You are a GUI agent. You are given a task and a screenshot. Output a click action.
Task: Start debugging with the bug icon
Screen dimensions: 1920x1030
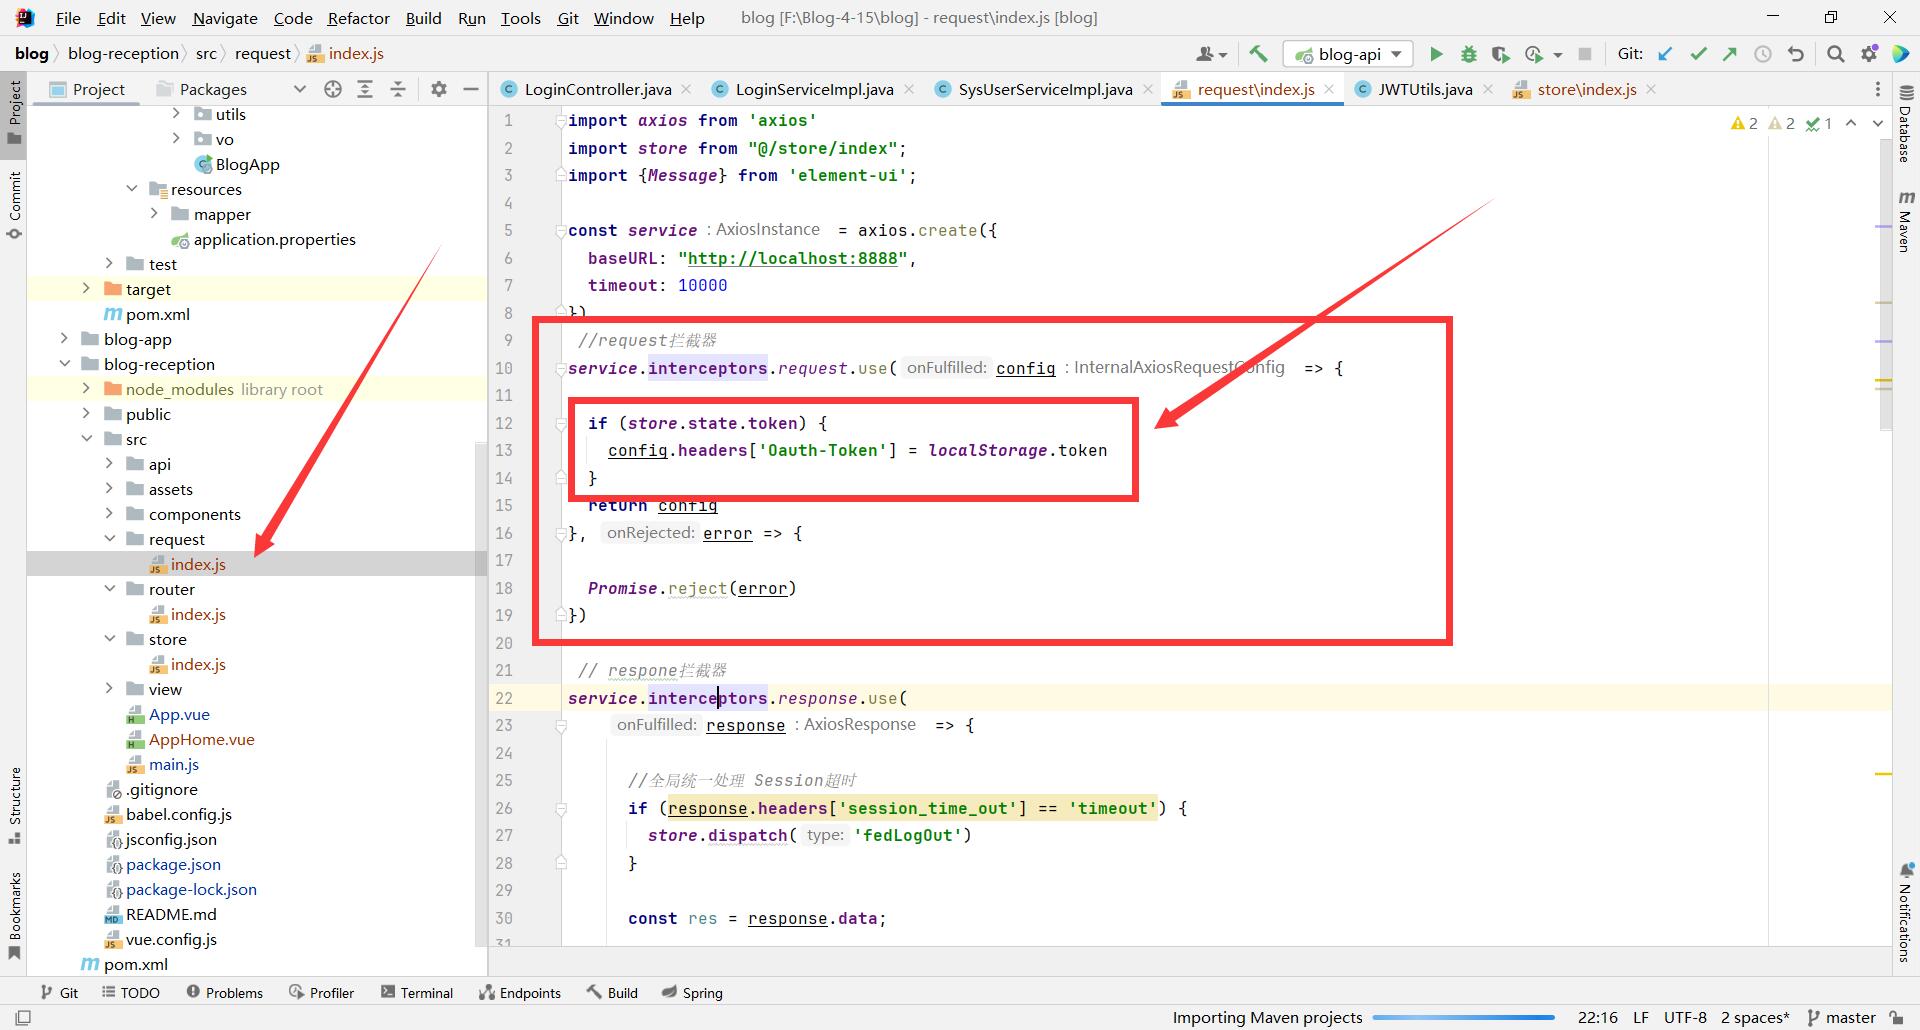1468,54
